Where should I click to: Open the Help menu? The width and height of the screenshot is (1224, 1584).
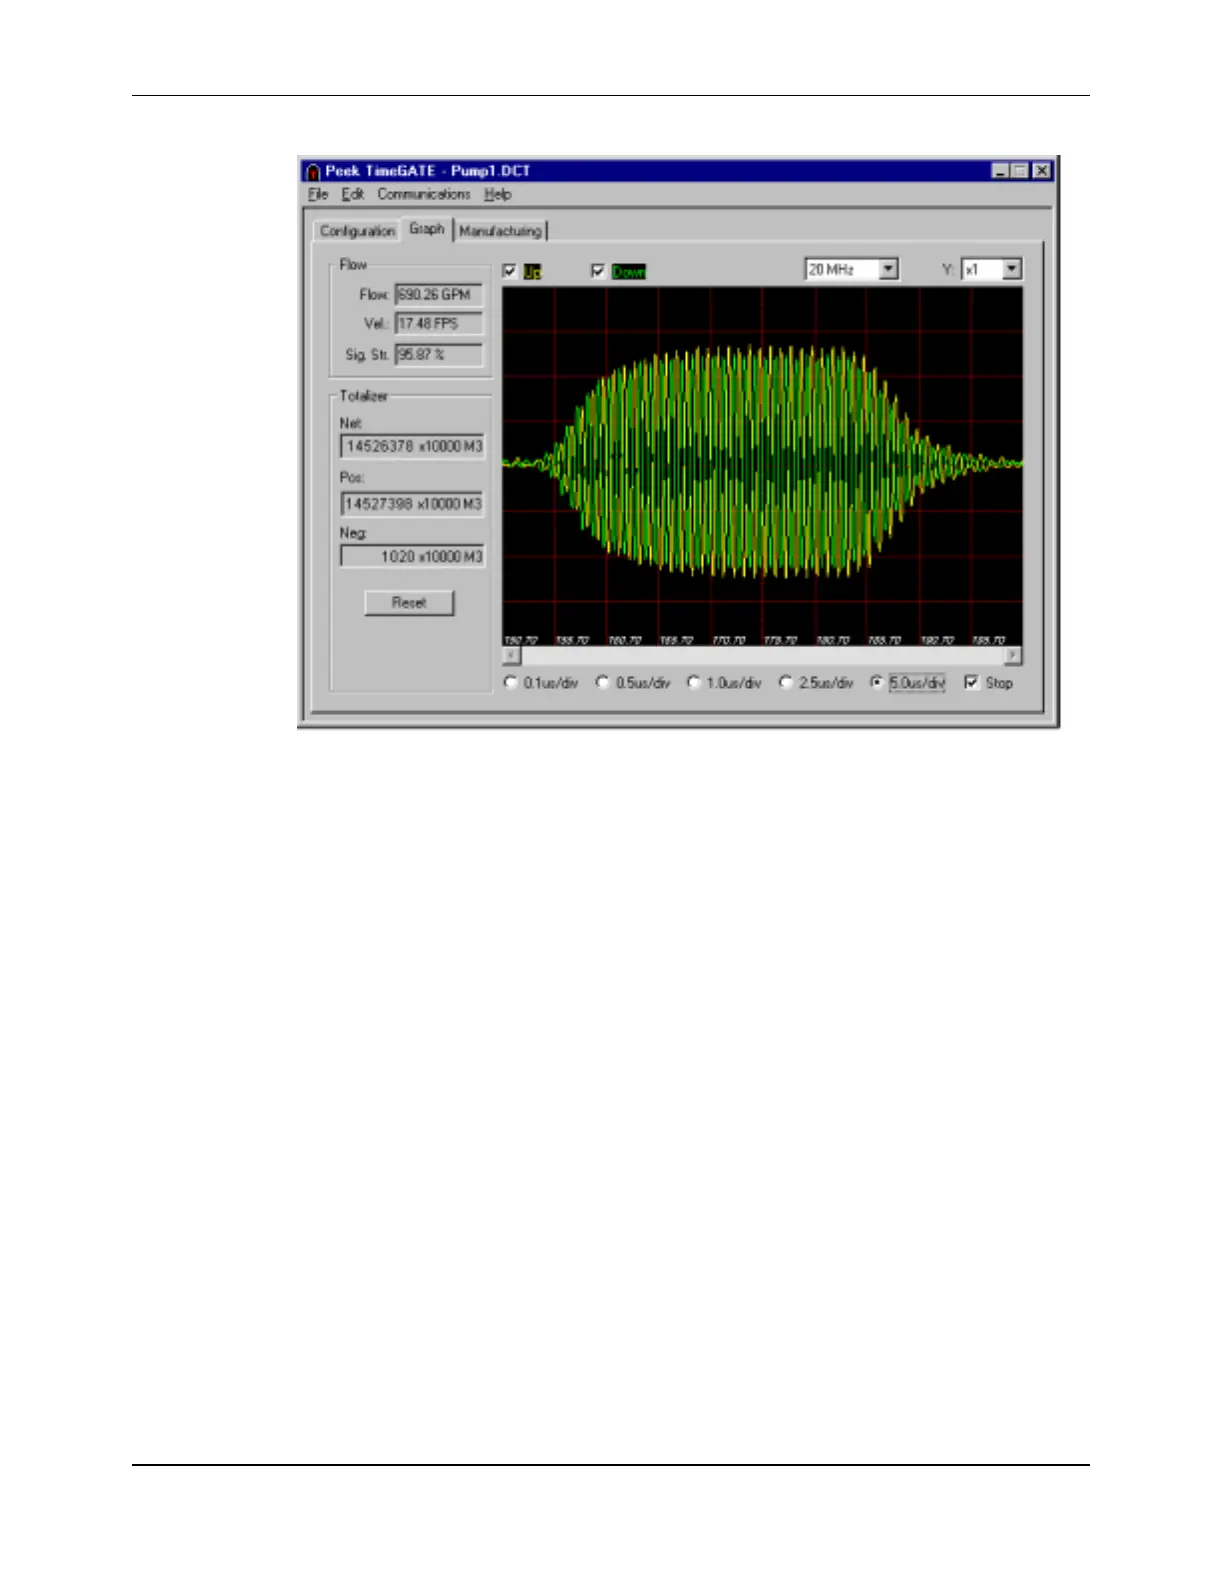(498, 194)
